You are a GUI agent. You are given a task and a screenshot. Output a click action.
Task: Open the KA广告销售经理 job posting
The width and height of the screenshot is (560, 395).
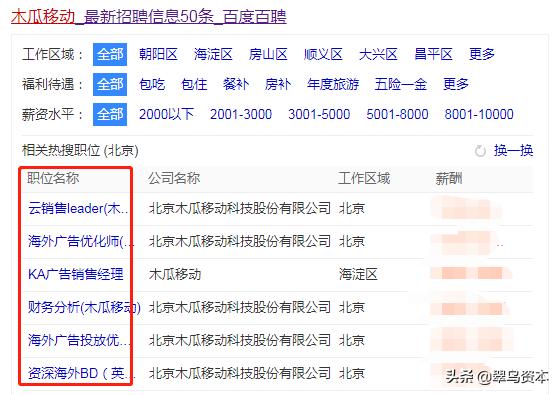click(x=76, y=274)
